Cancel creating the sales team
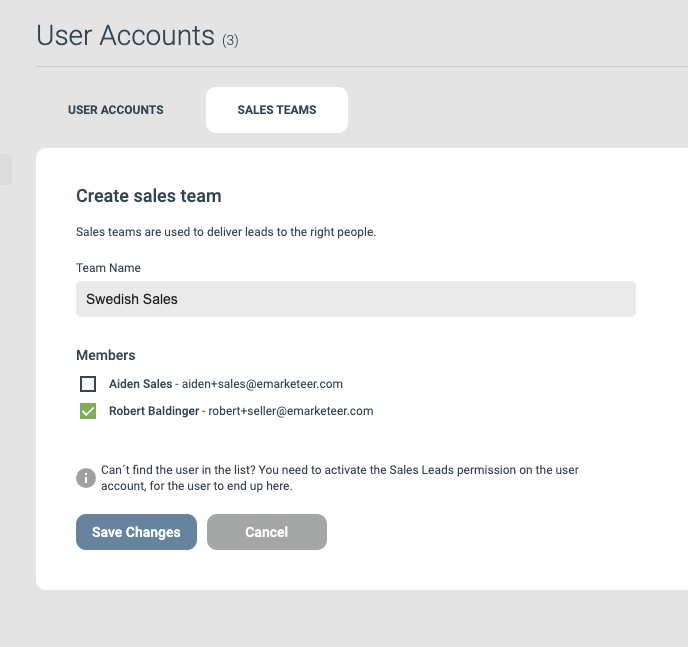This screenshot has width=688, height=647. (267, 532)
